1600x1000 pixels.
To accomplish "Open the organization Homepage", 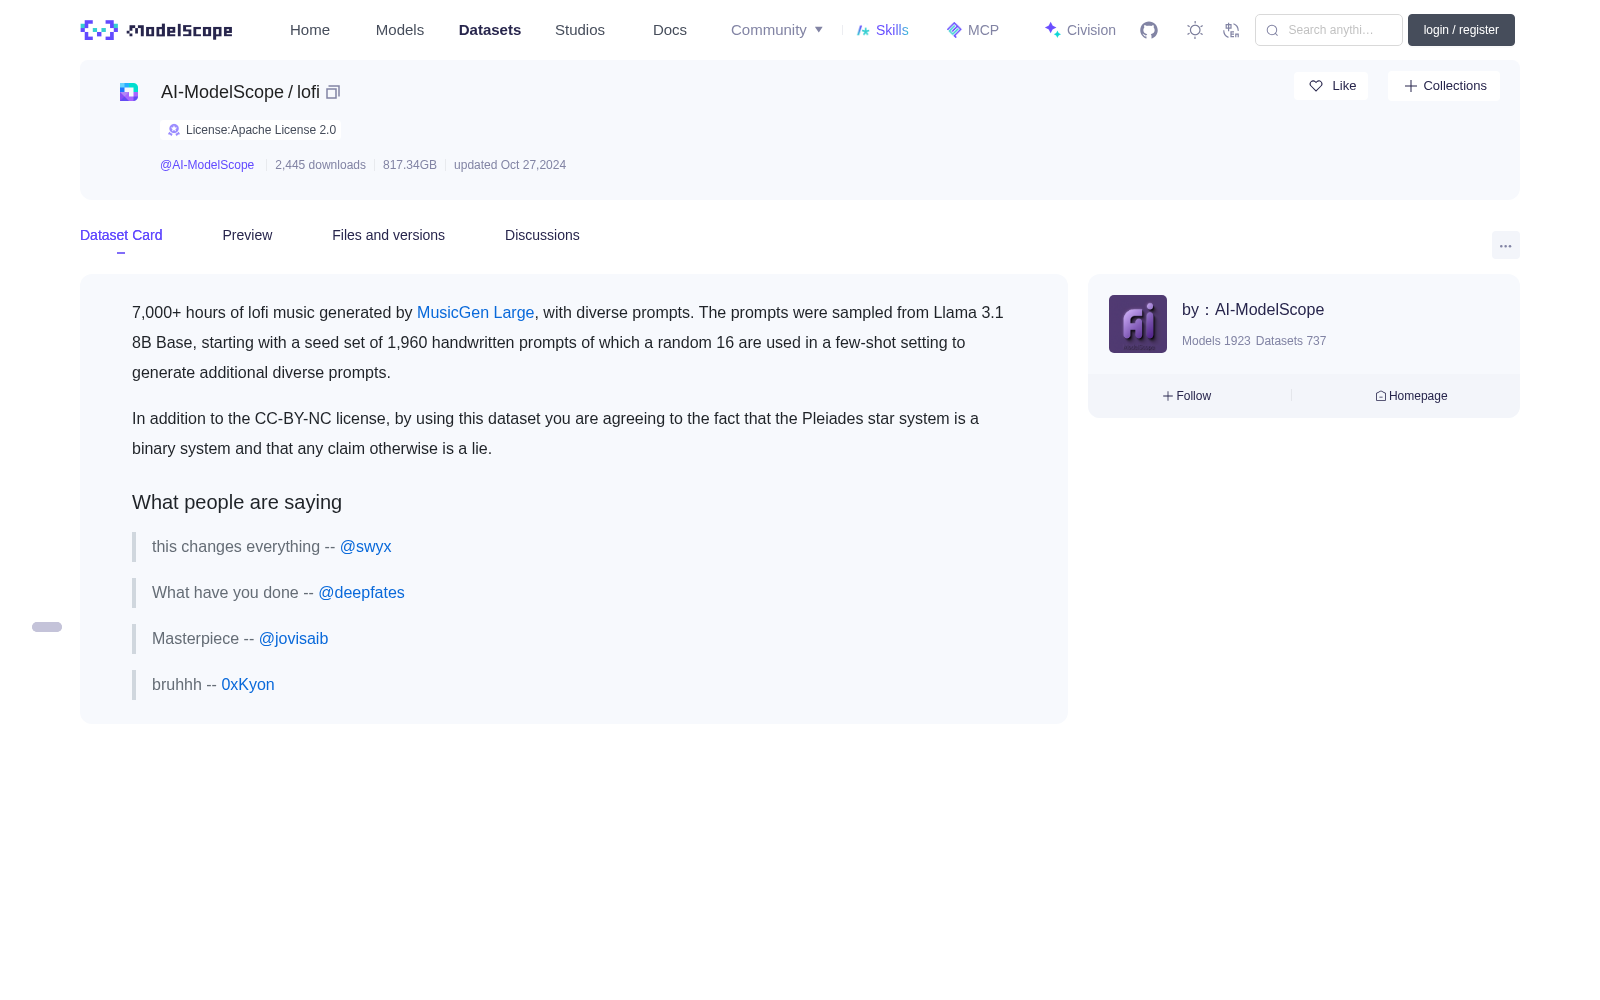I will (x=1411, y=396).
